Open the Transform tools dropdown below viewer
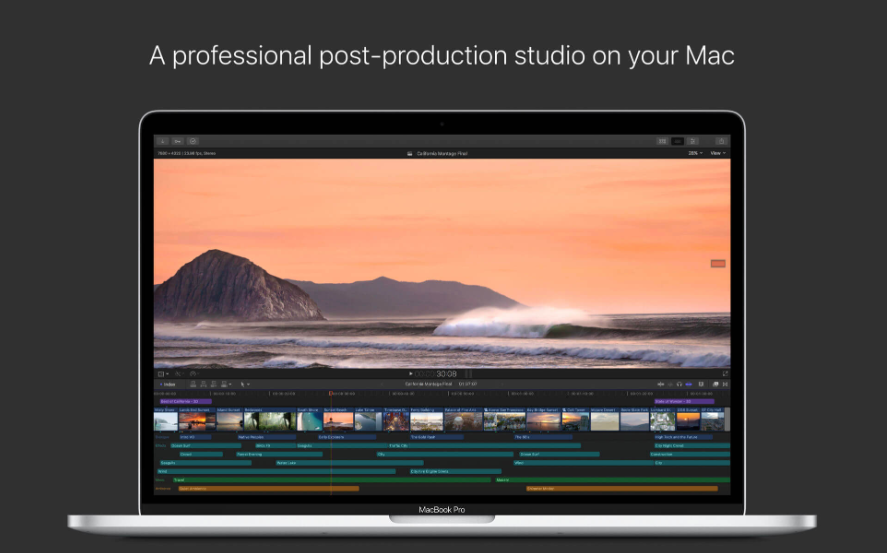 pos(163,374)
